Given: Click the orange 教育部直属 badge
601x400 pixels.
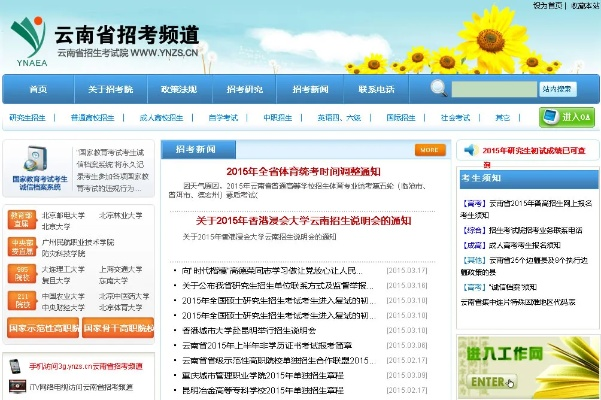Looking at the screenshot, I should (x=21, y=218).
